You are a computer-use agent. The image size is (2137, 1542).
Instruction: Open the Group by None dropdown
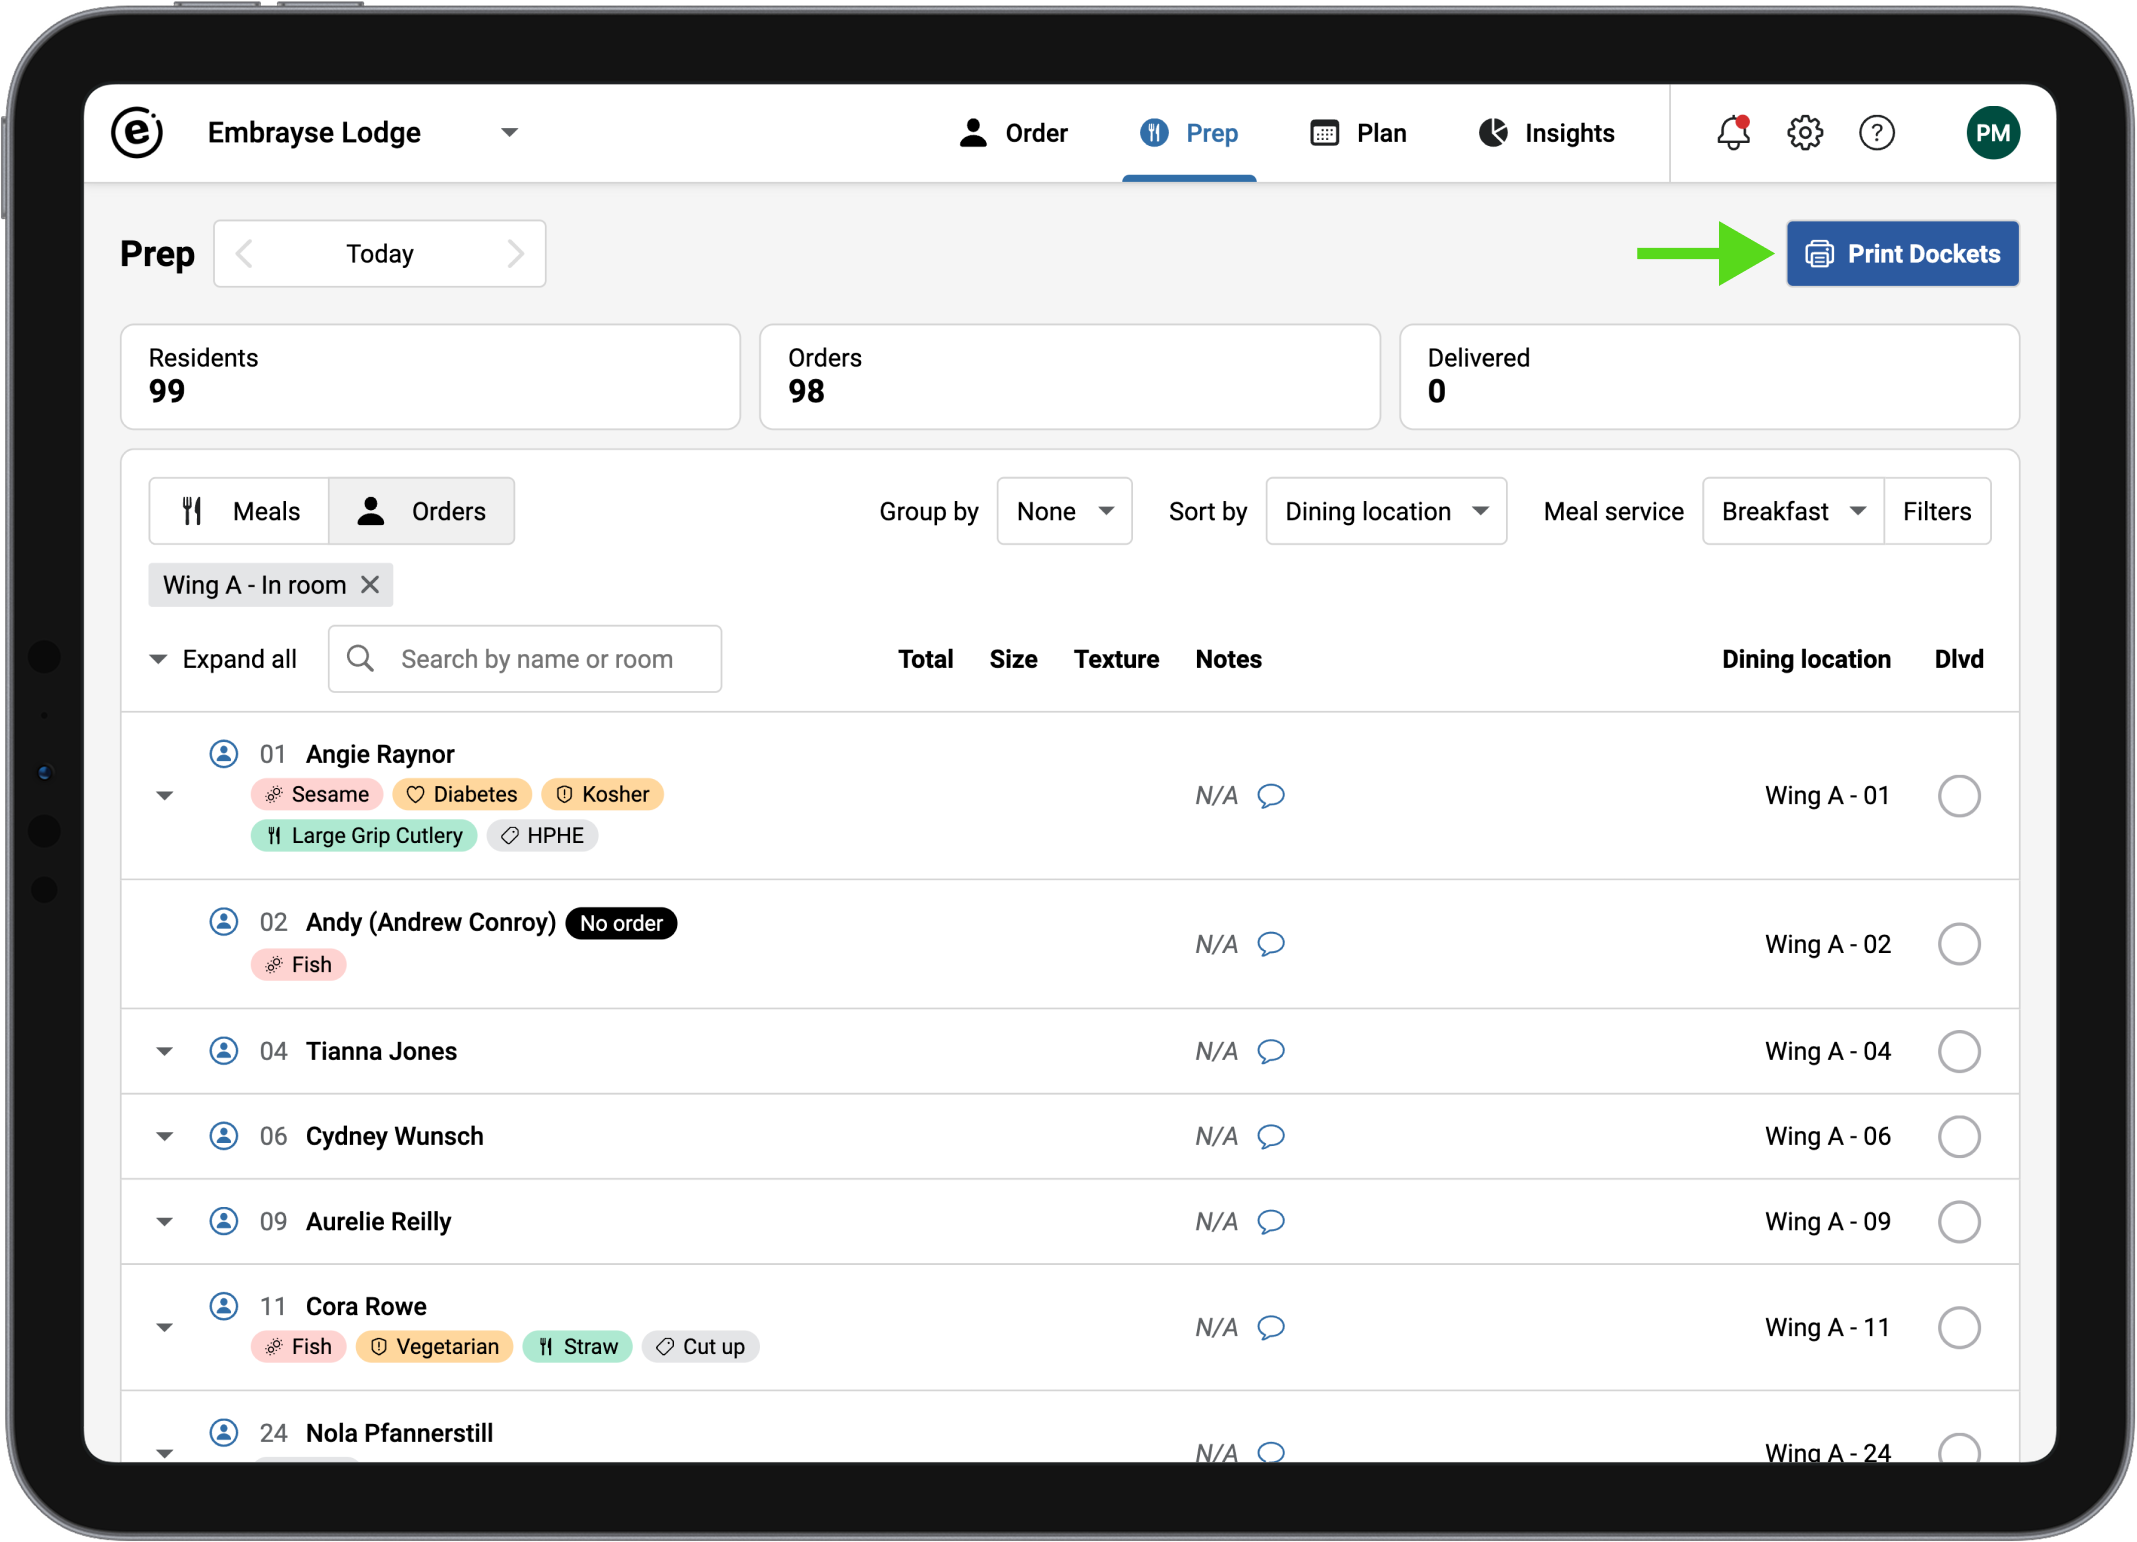pos(1064,512)
